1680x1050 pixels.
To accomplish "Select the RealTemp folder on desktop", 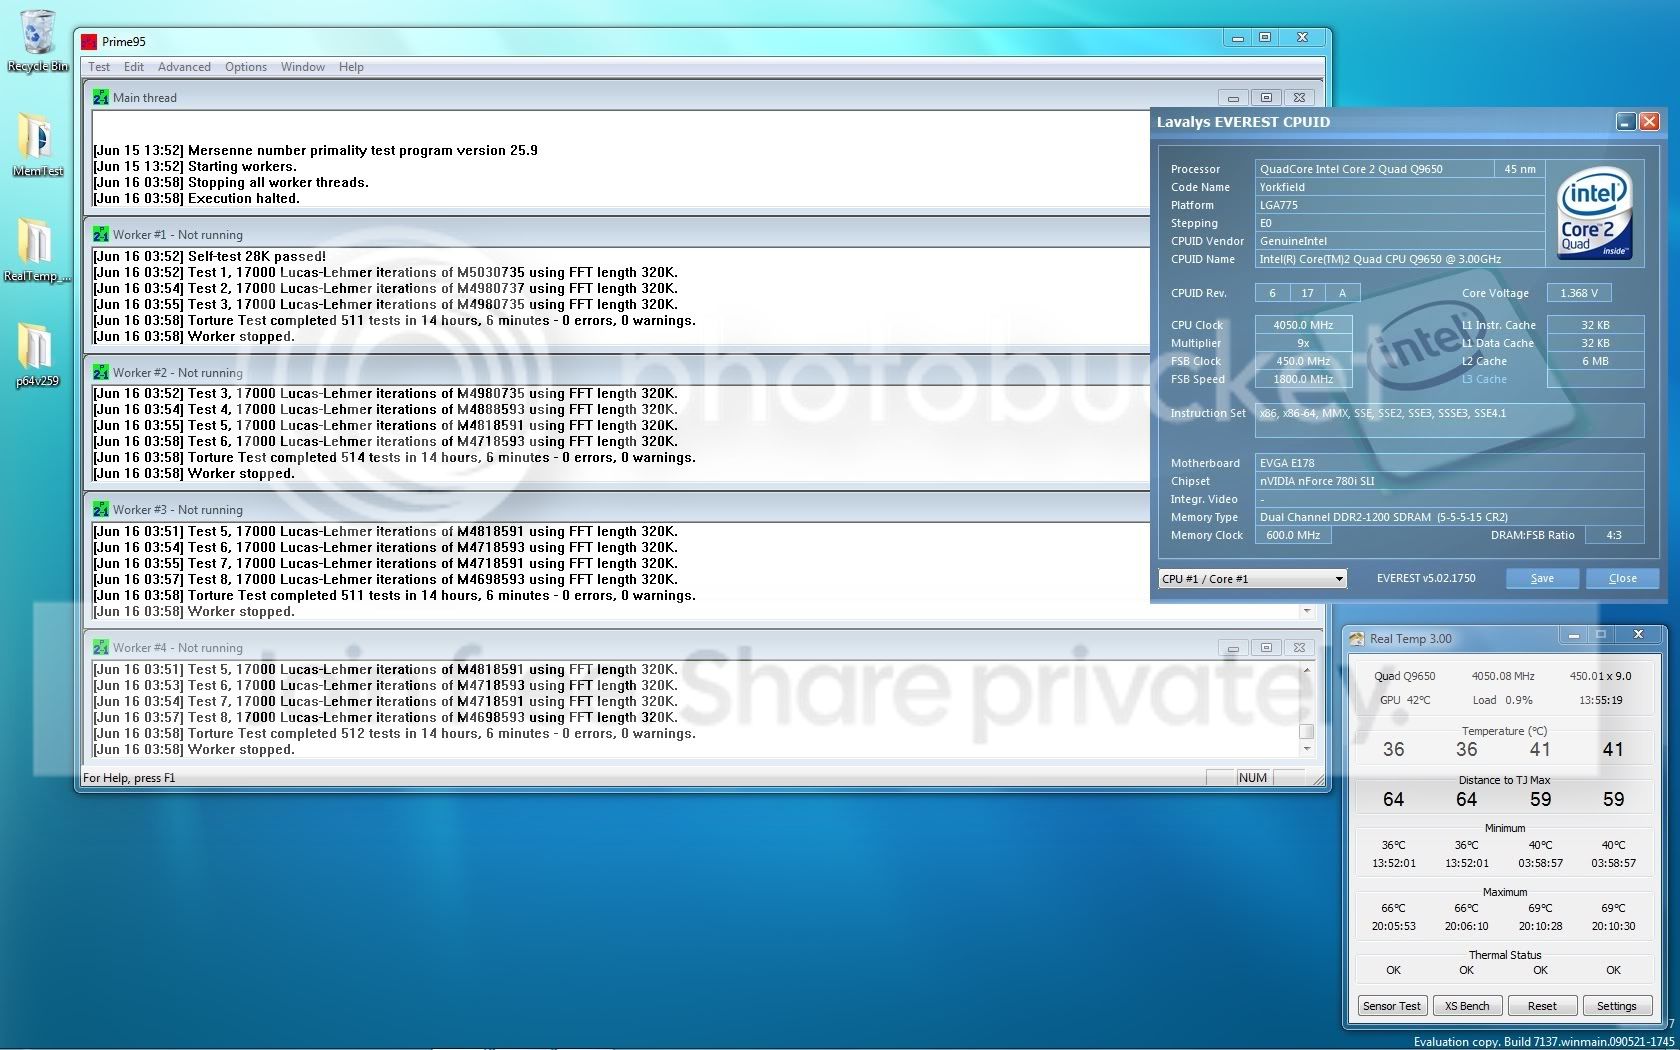I will pyautogui.click(x=37, y=250).
